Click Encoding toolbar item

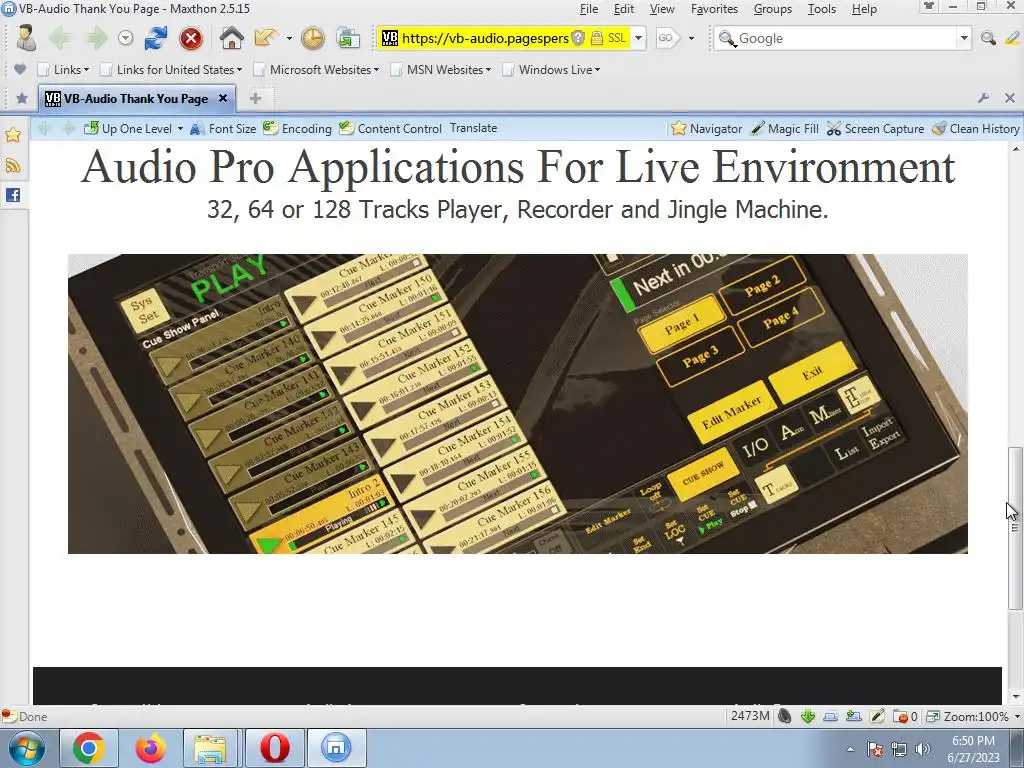pyautogui.click(x=297, y=129)
